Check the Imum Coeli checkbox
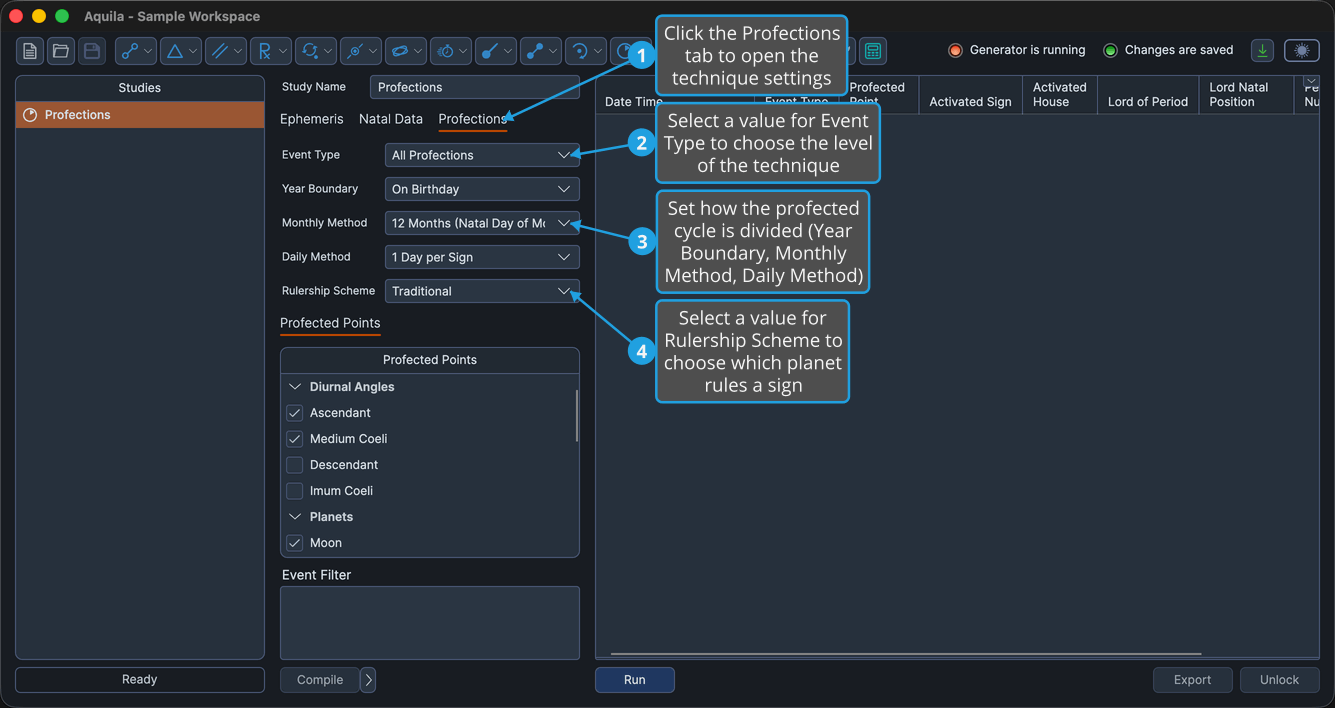1335x708 pixels. (294, 491)
